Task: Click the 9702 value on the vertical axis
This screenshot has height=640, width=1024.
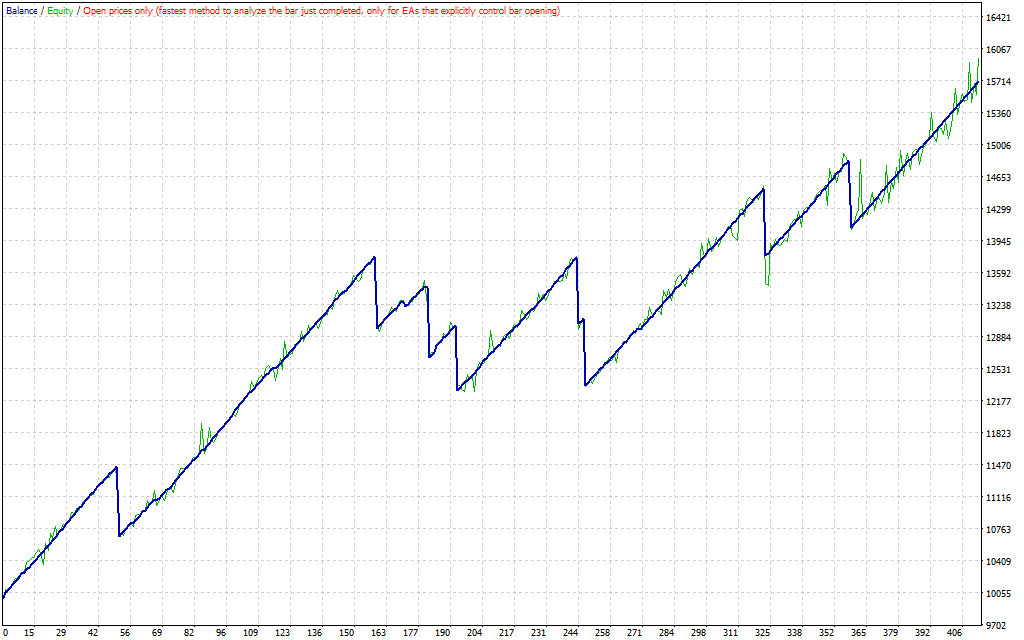Action: coord(998,625)
